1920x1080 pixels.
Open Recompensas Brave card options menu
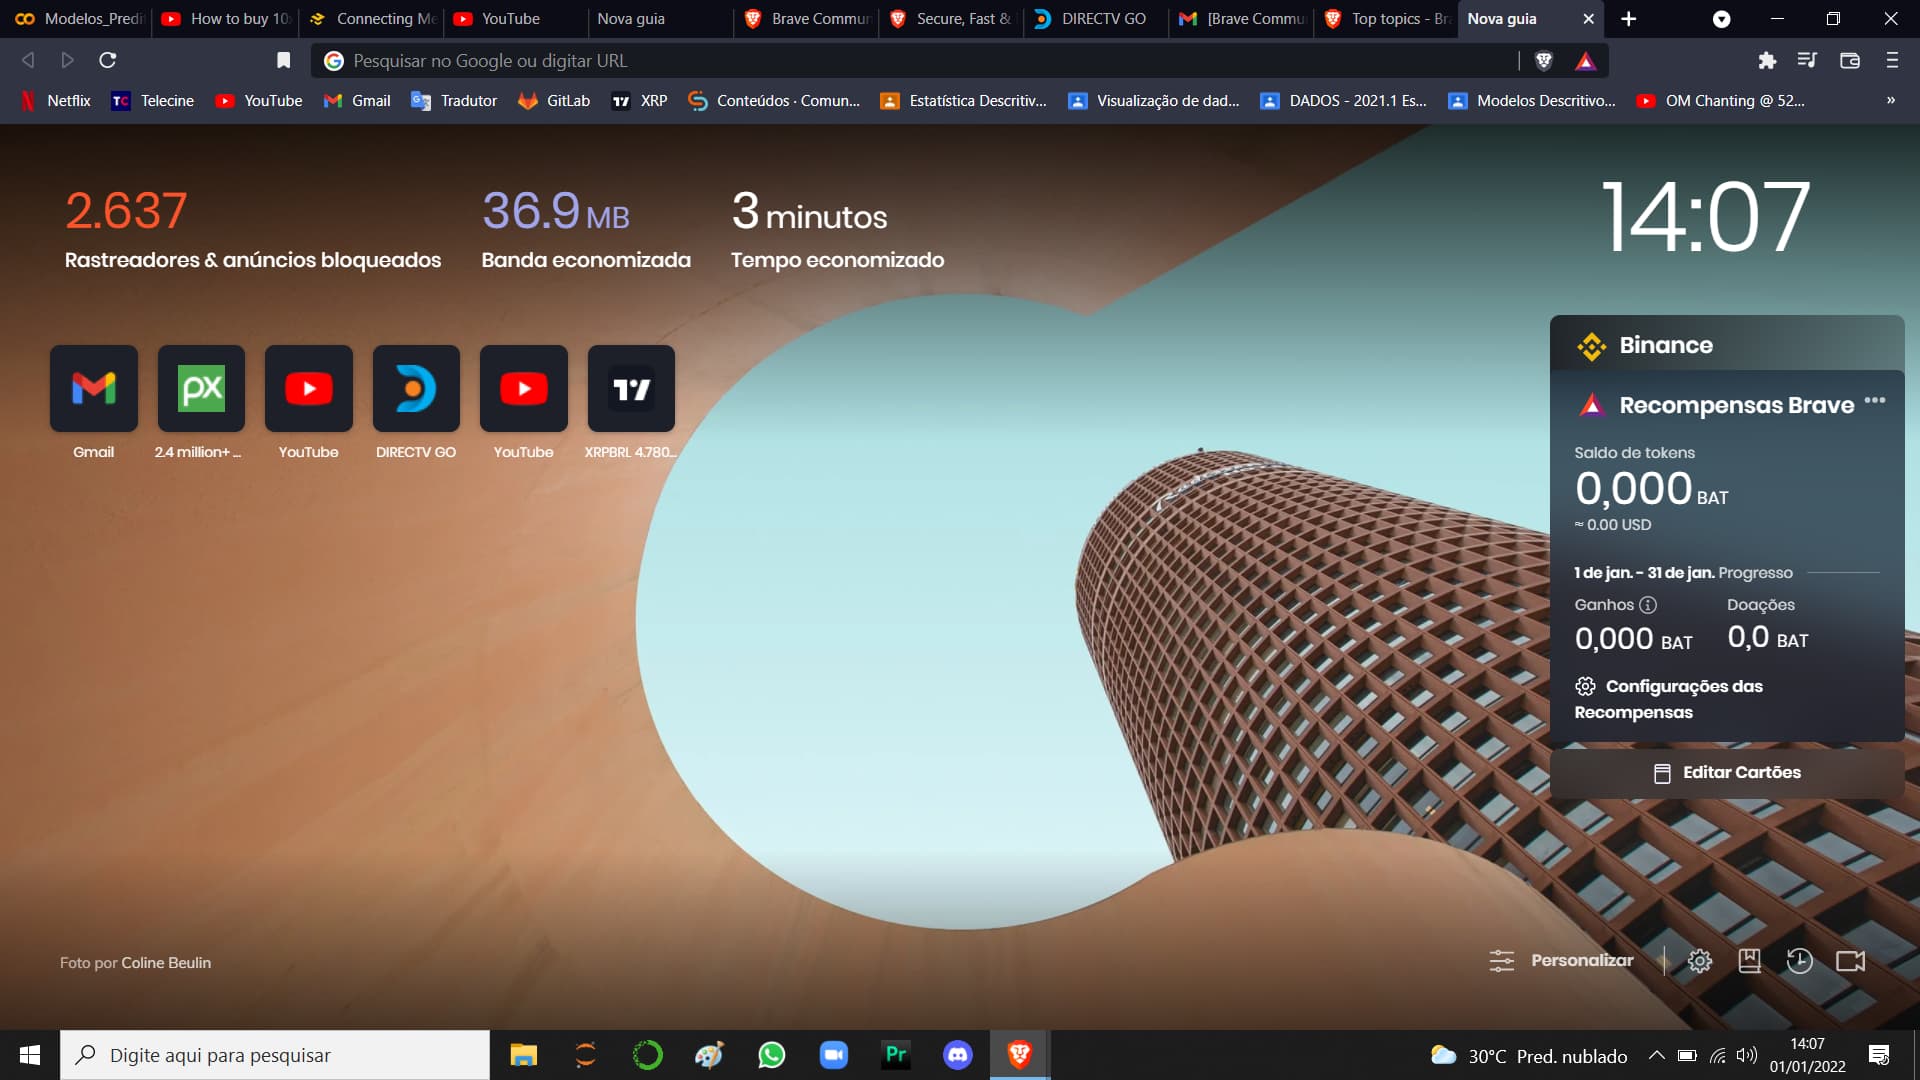coord(1875,401)
